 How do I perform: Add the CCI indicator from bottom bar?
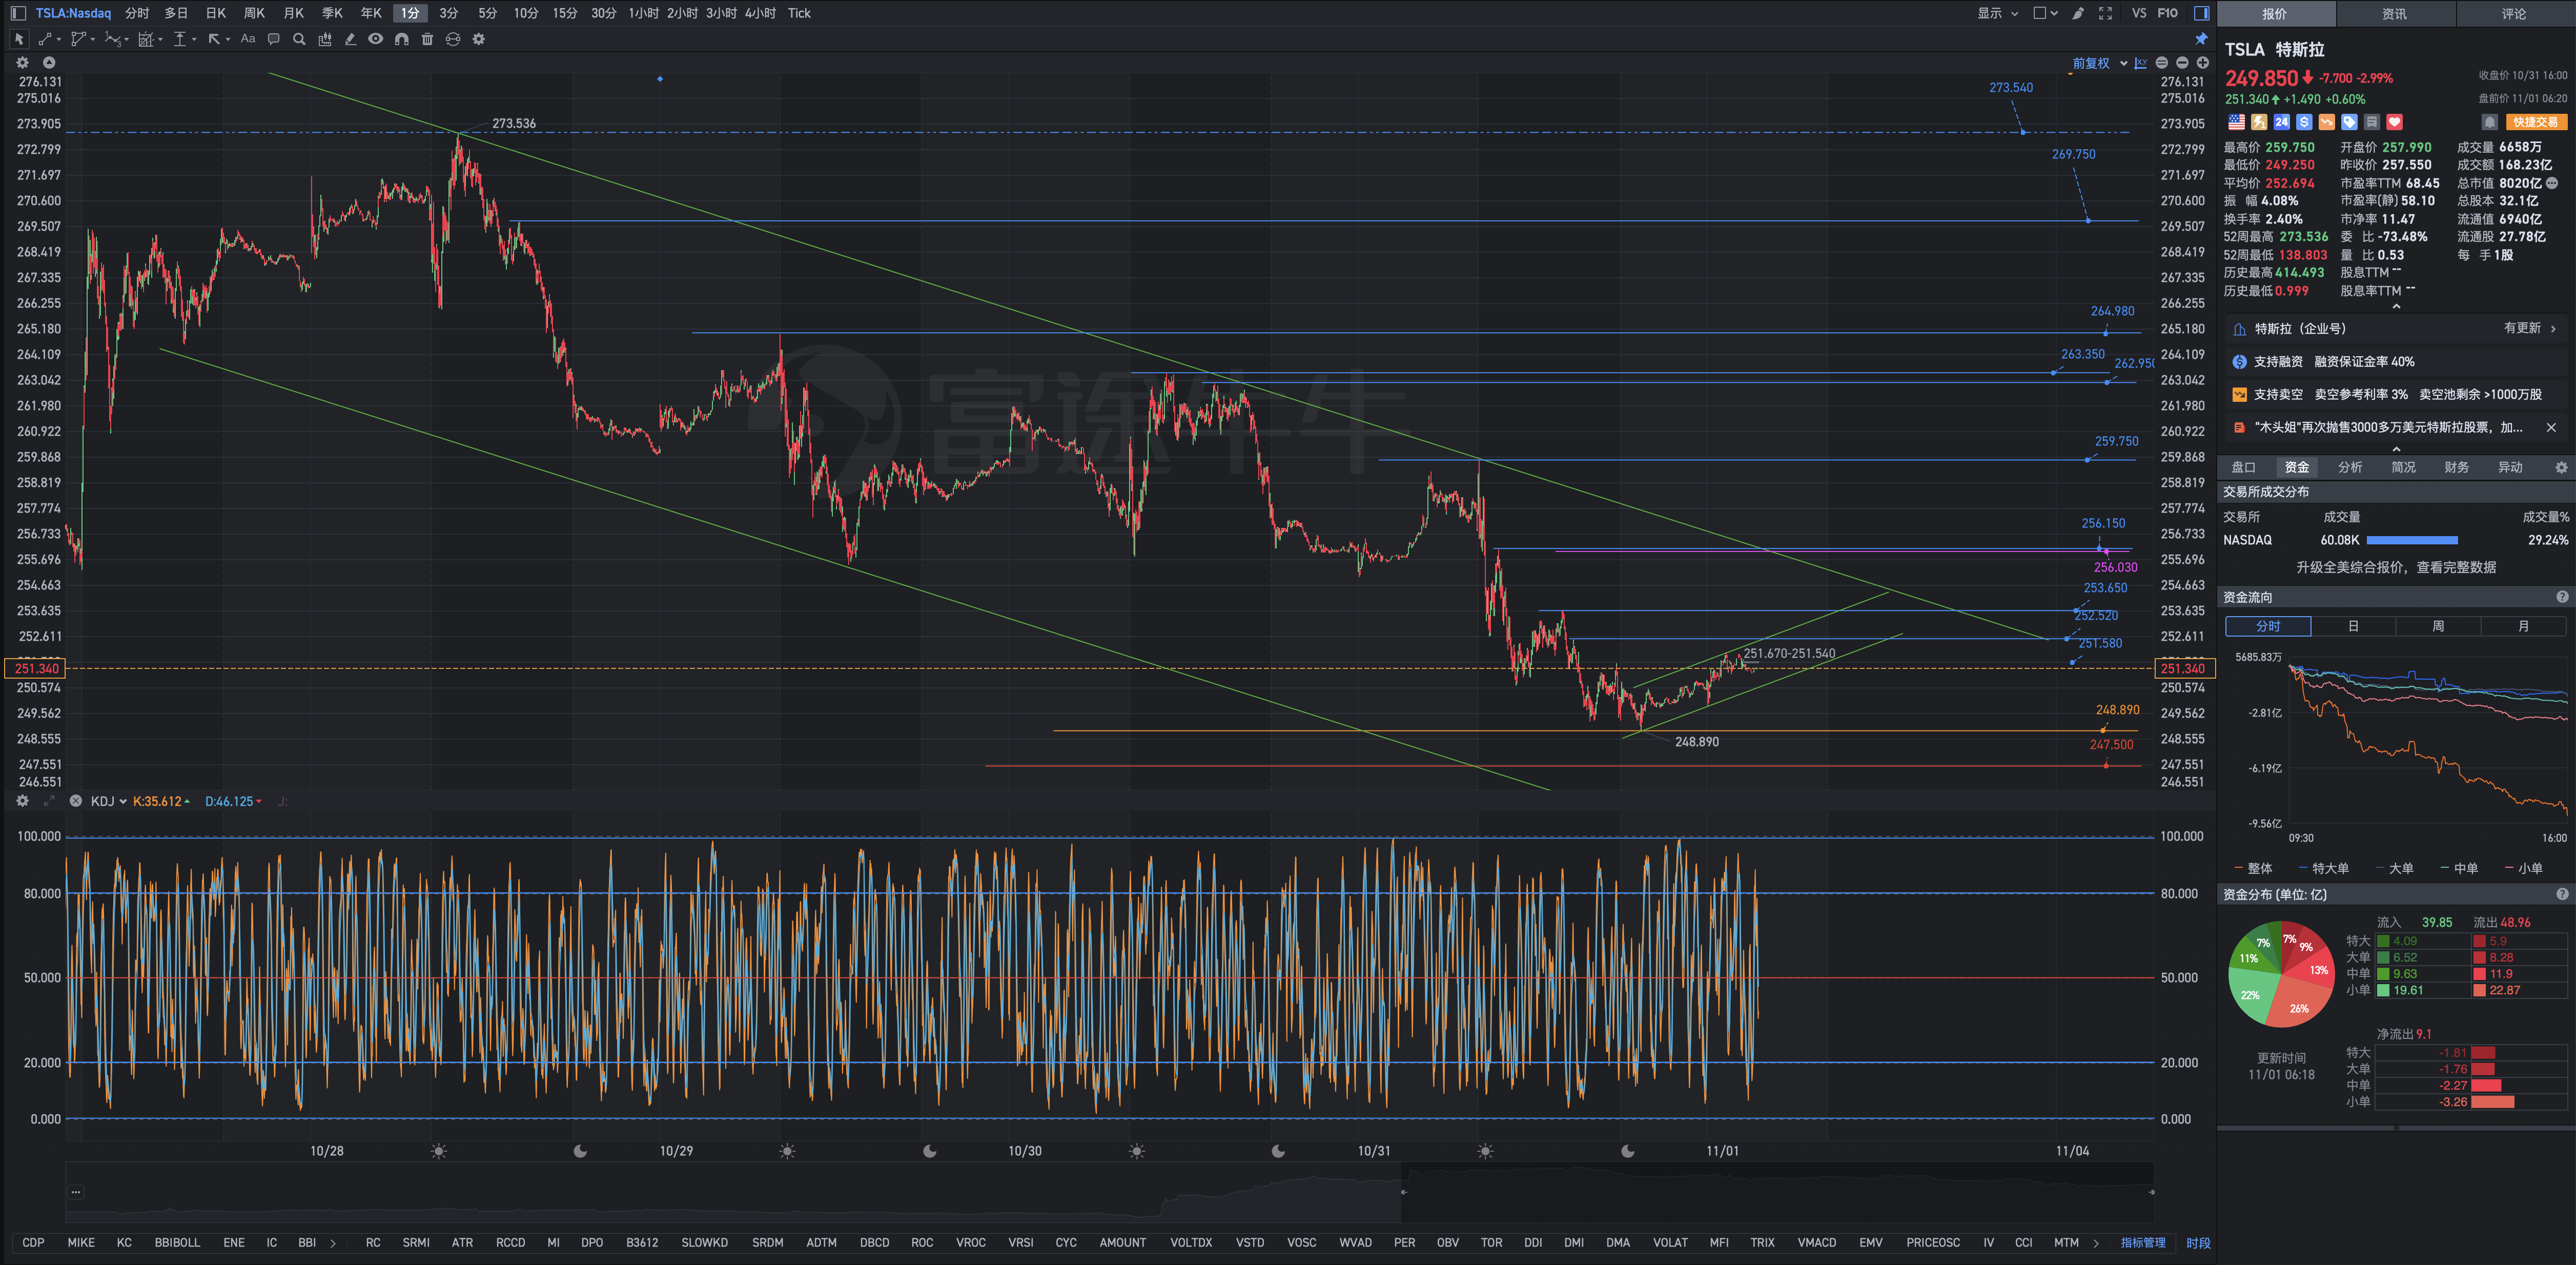pyautogui.click(x=2023, y=1242)
